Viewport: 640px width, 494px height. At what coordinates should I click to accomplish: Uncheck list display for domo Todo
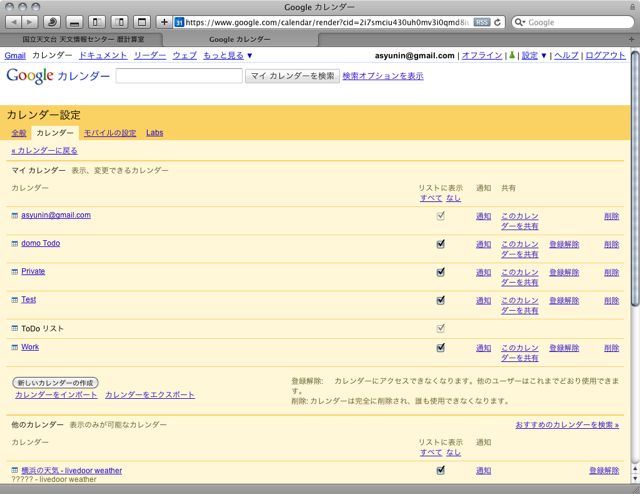tap(440, 244)
